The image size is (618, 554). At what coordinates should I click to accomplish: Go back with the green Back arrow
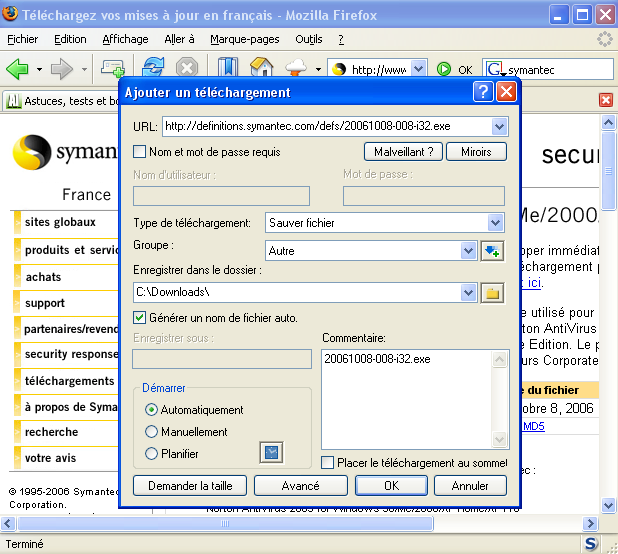coord(17,69)
